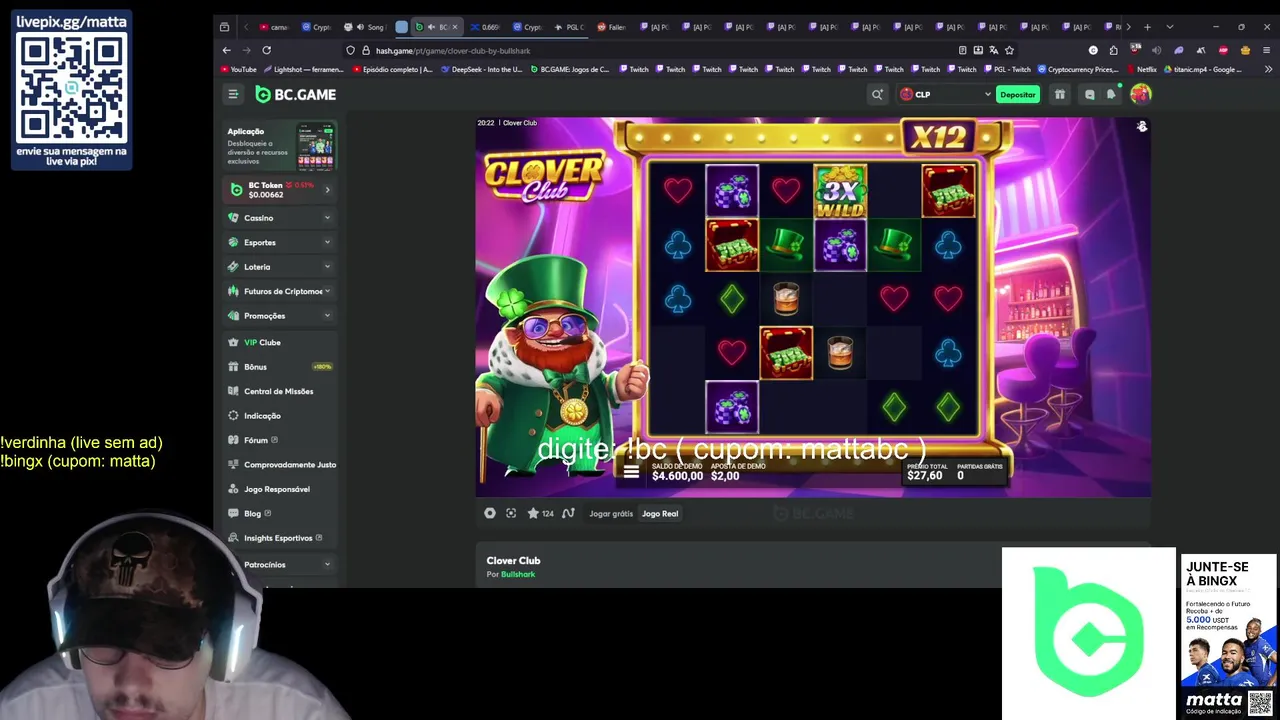Open the user profile avatar
1280x720 pixels.
[x=1140, y=94]
